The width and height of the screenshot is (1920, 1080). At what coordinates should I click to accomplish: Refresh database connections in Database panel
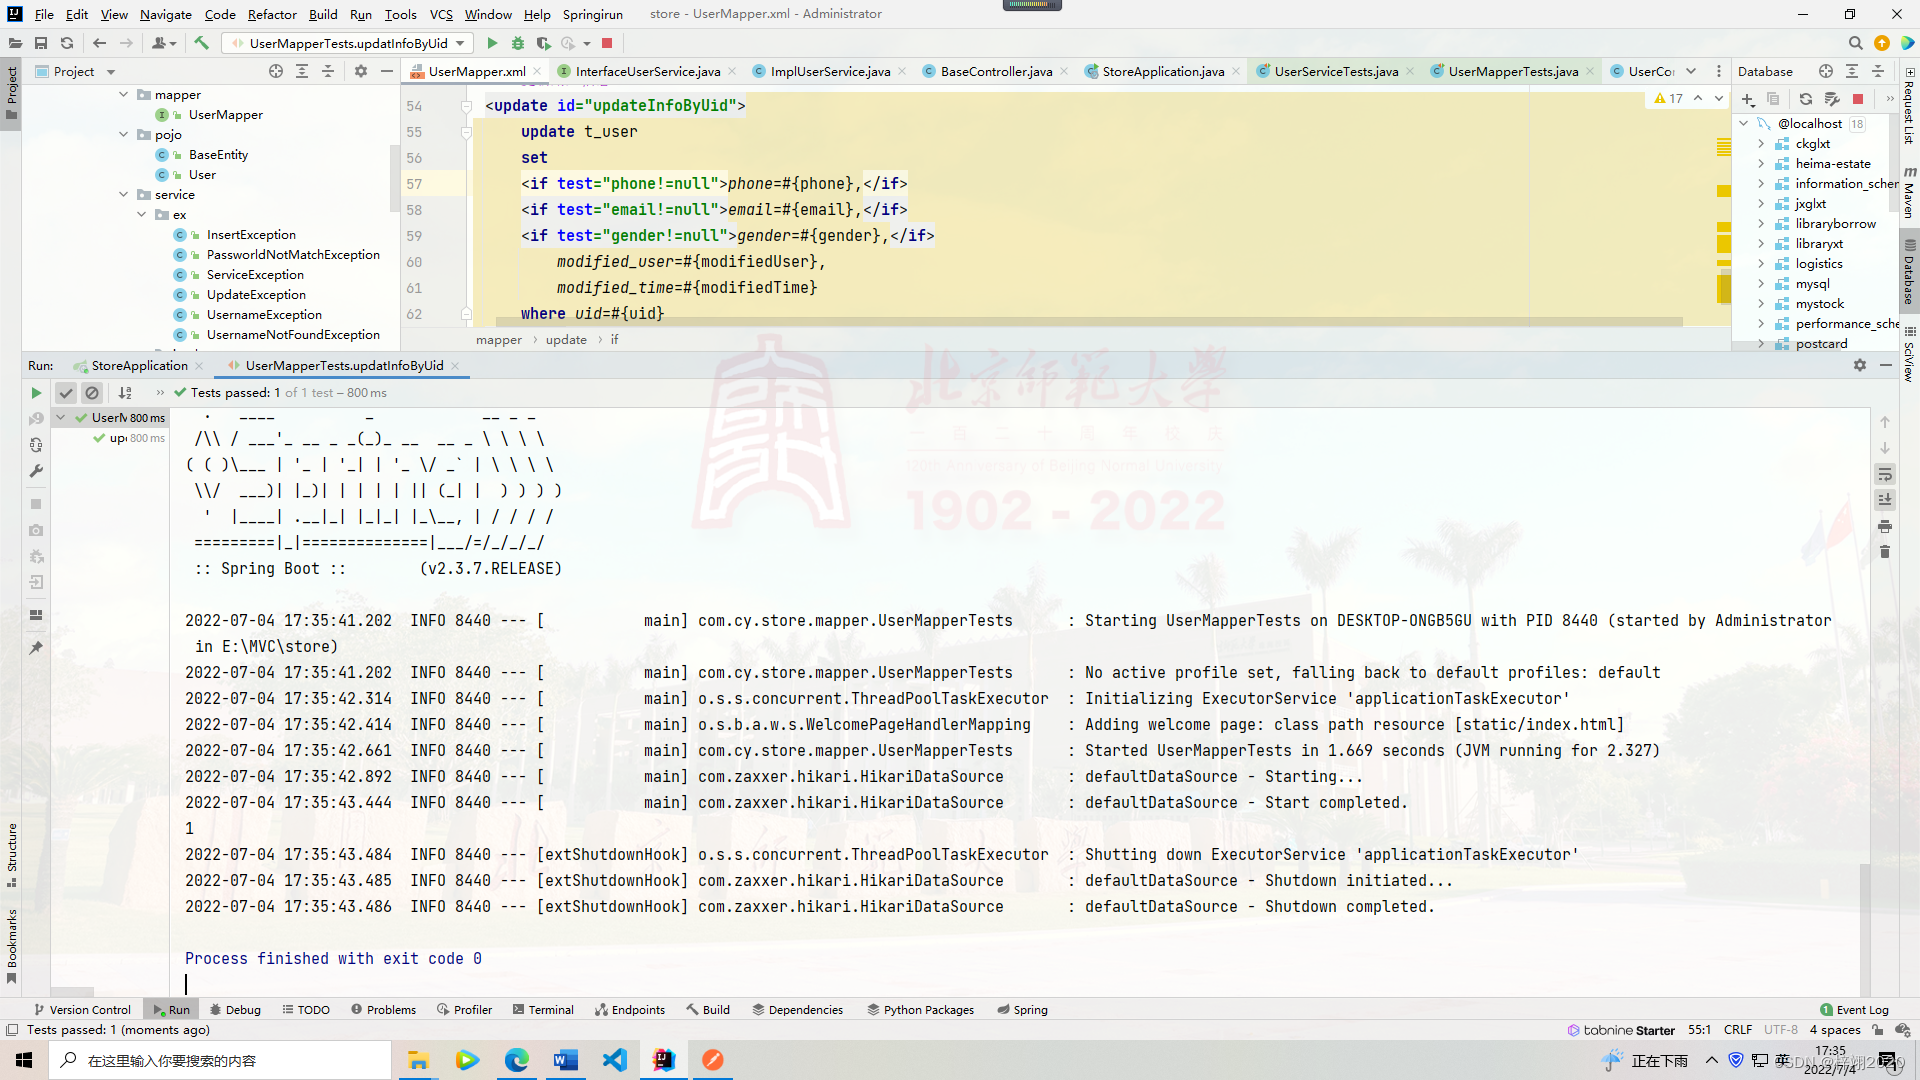(x=1805, y=99)
